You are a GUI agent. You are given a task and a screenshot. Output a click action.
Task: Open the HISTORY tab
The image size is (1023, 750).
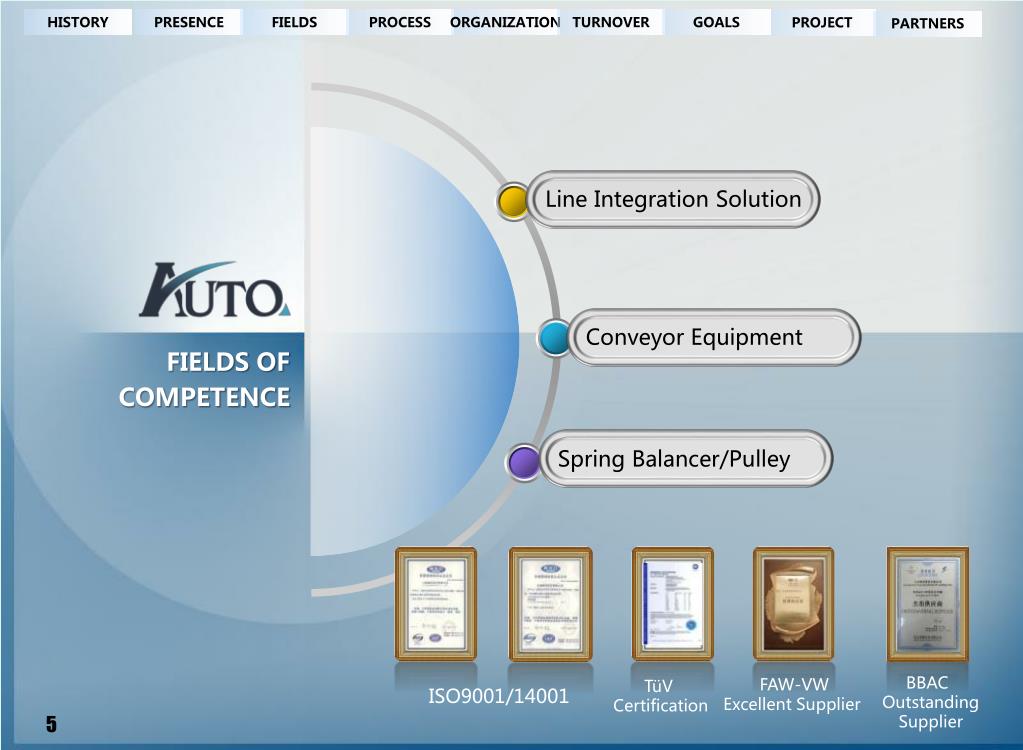78,22
